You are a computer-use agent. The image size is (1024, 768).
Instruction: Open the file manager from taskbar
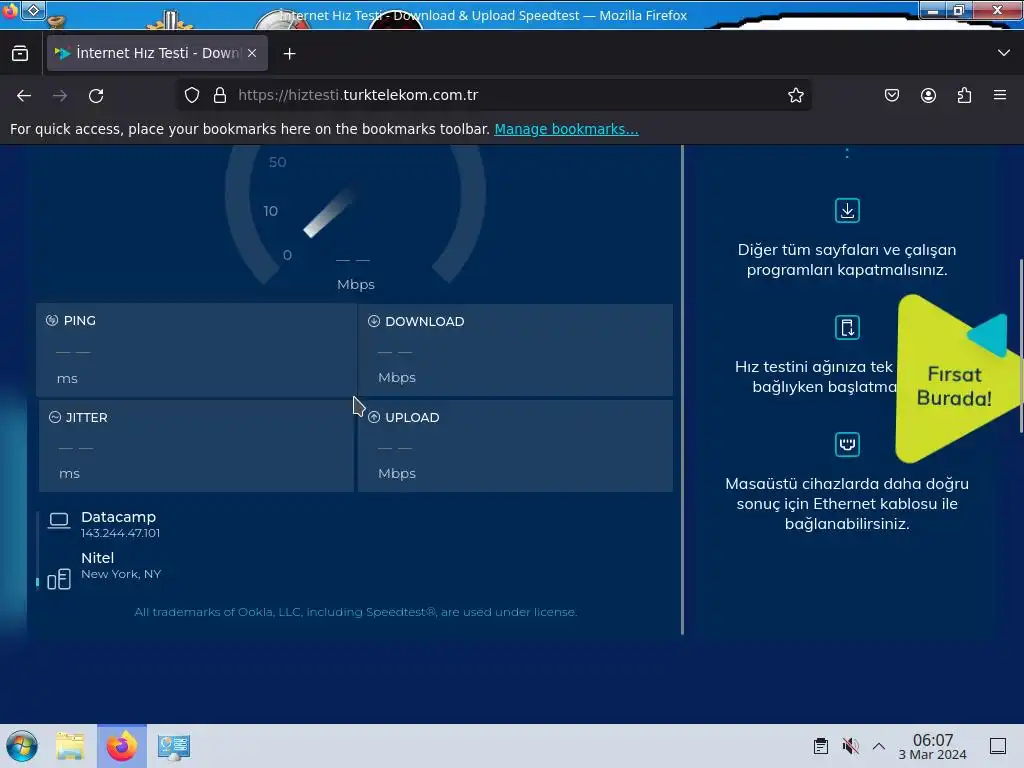(x=70, y=746)
